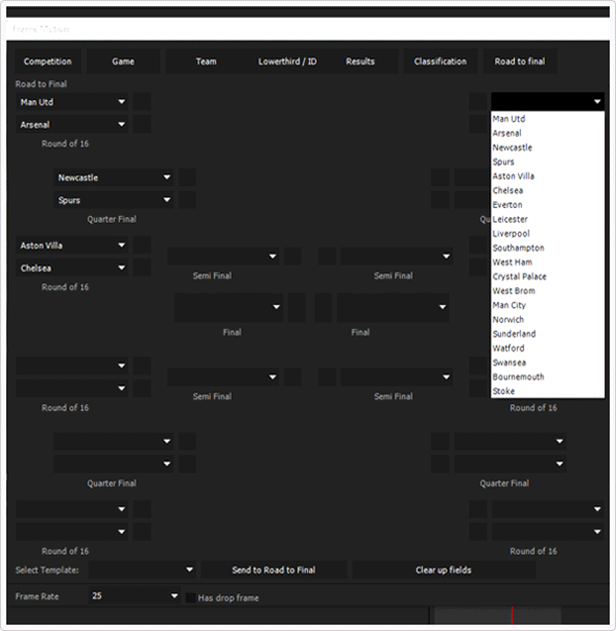Click the score field beside Aston Villa
This screenshot has width=616, height=631.
pos(142,245)
